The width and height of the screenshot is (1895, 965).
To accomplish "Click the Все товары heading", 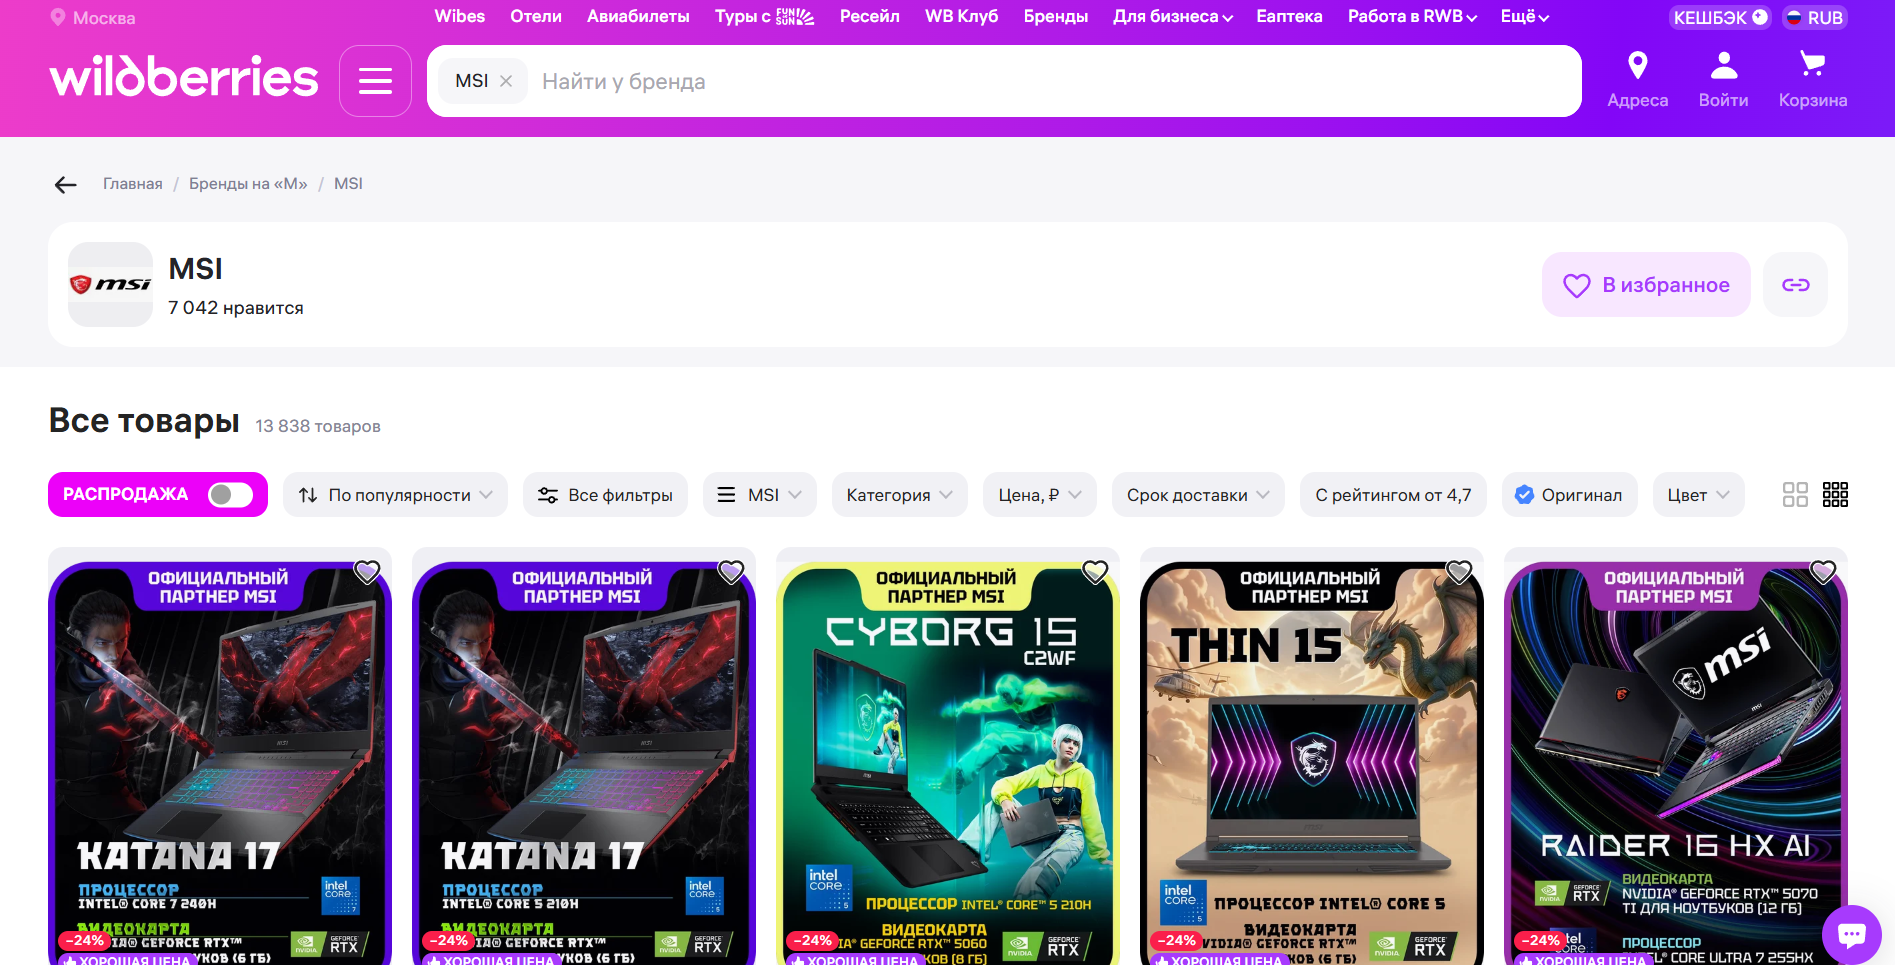I will (144, 421).
